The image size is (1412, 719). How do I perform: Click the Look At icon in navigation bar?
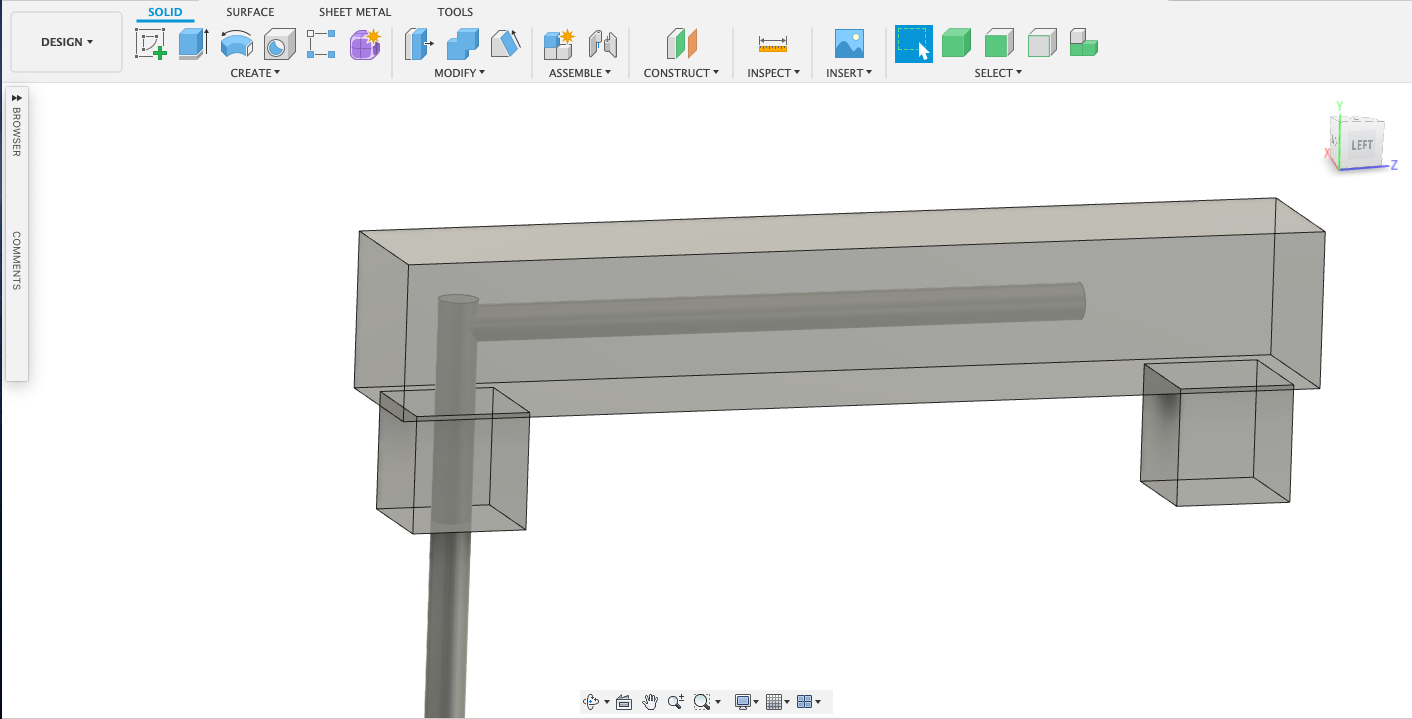[x=624, y=702]
